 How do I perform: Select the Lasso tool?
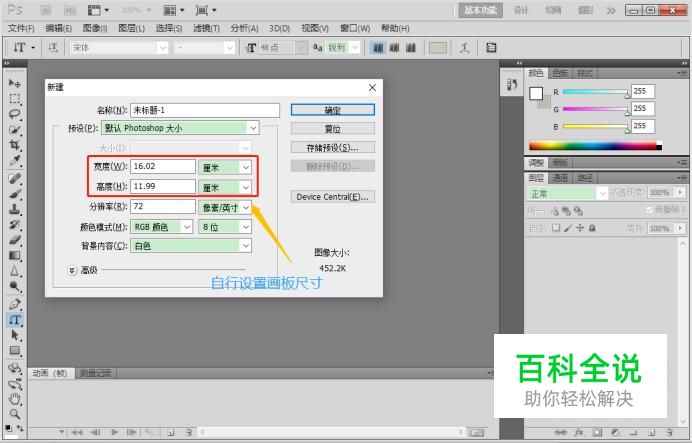click(x=15, y=114)
